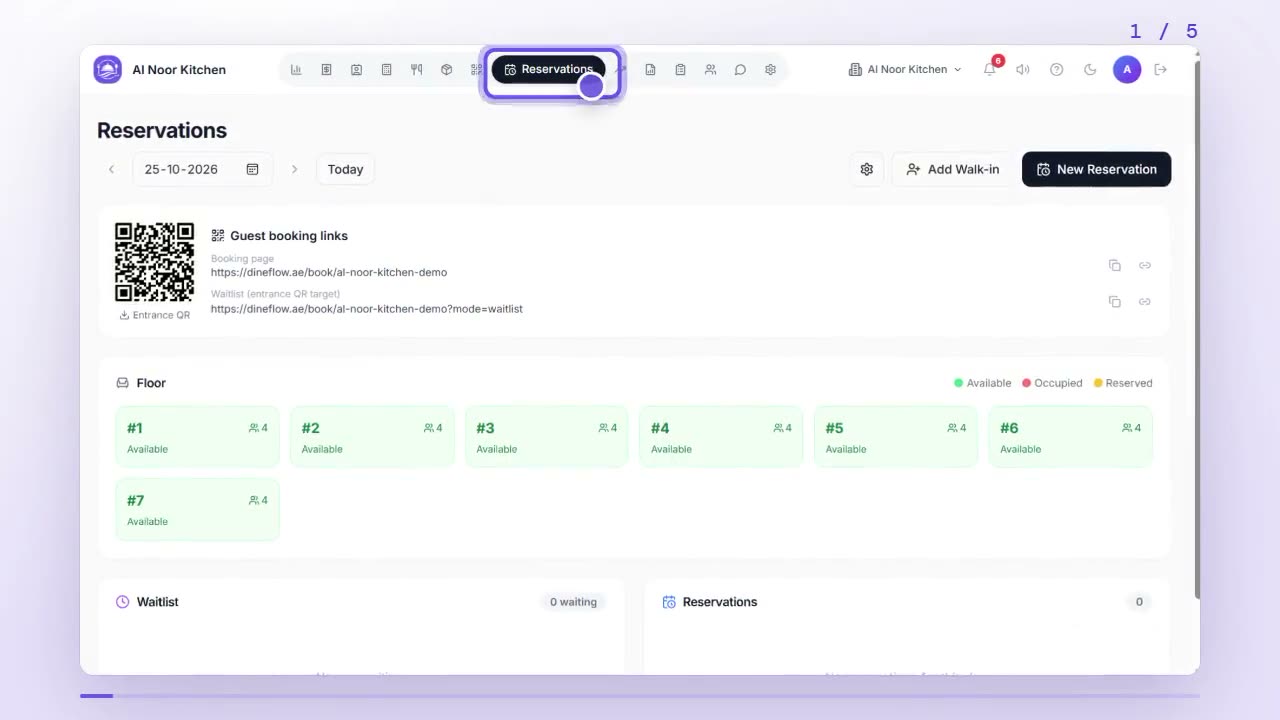Screen dimensions: 1280x720
Task: Select the Reservations tab in top navigation
Action: [x=549, y=70]
